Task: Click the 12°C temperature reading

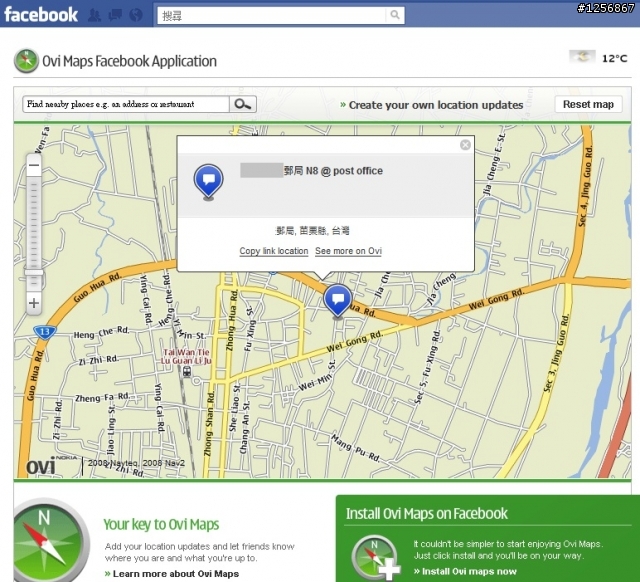Action: coord(615,58)
